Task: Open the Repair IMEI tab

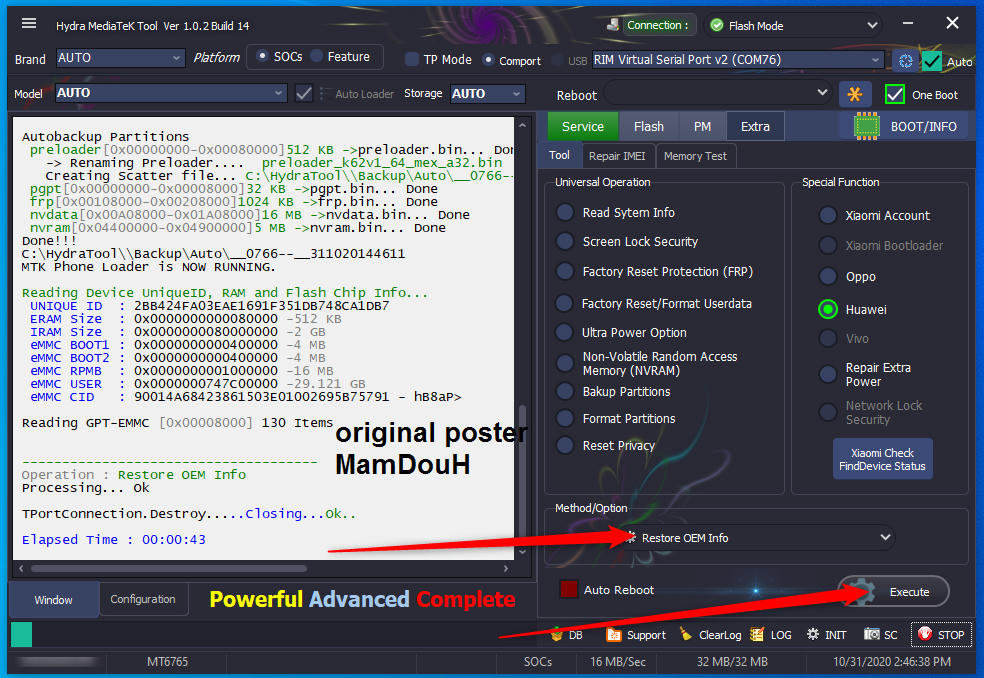Action: click(617, 156)
